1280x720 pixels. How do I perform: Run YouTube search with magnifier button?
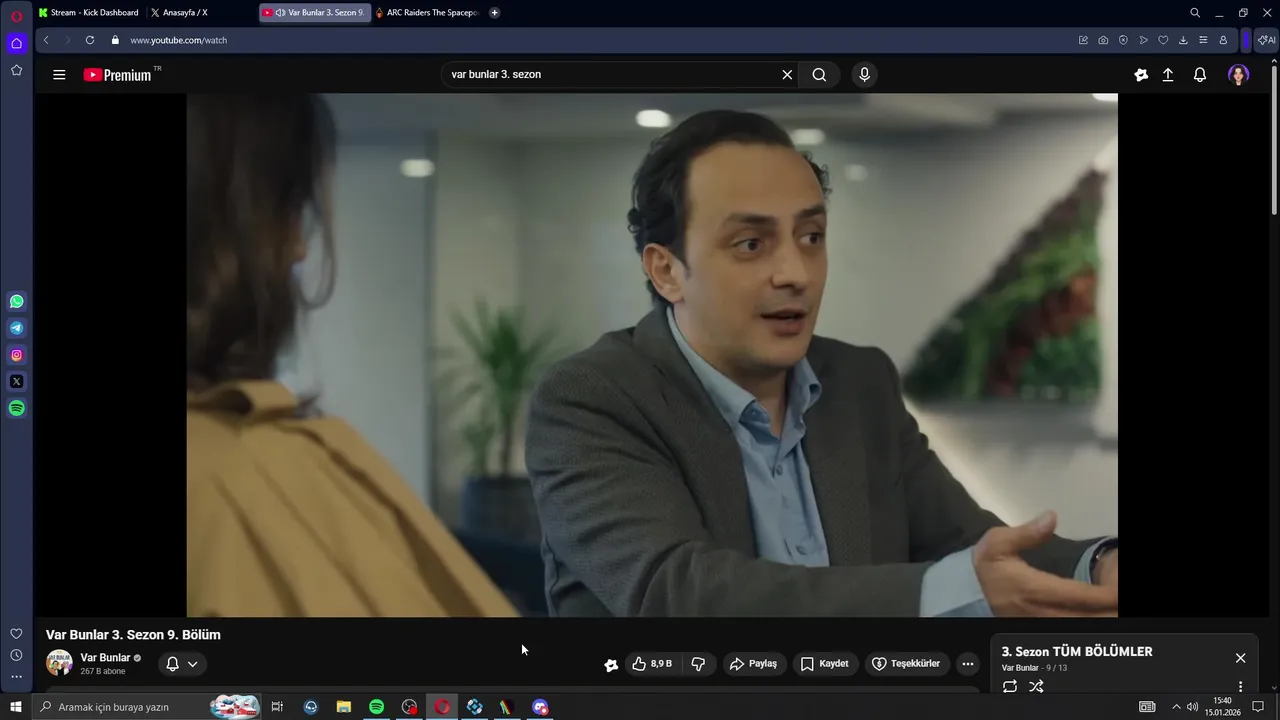click(819, 75)
